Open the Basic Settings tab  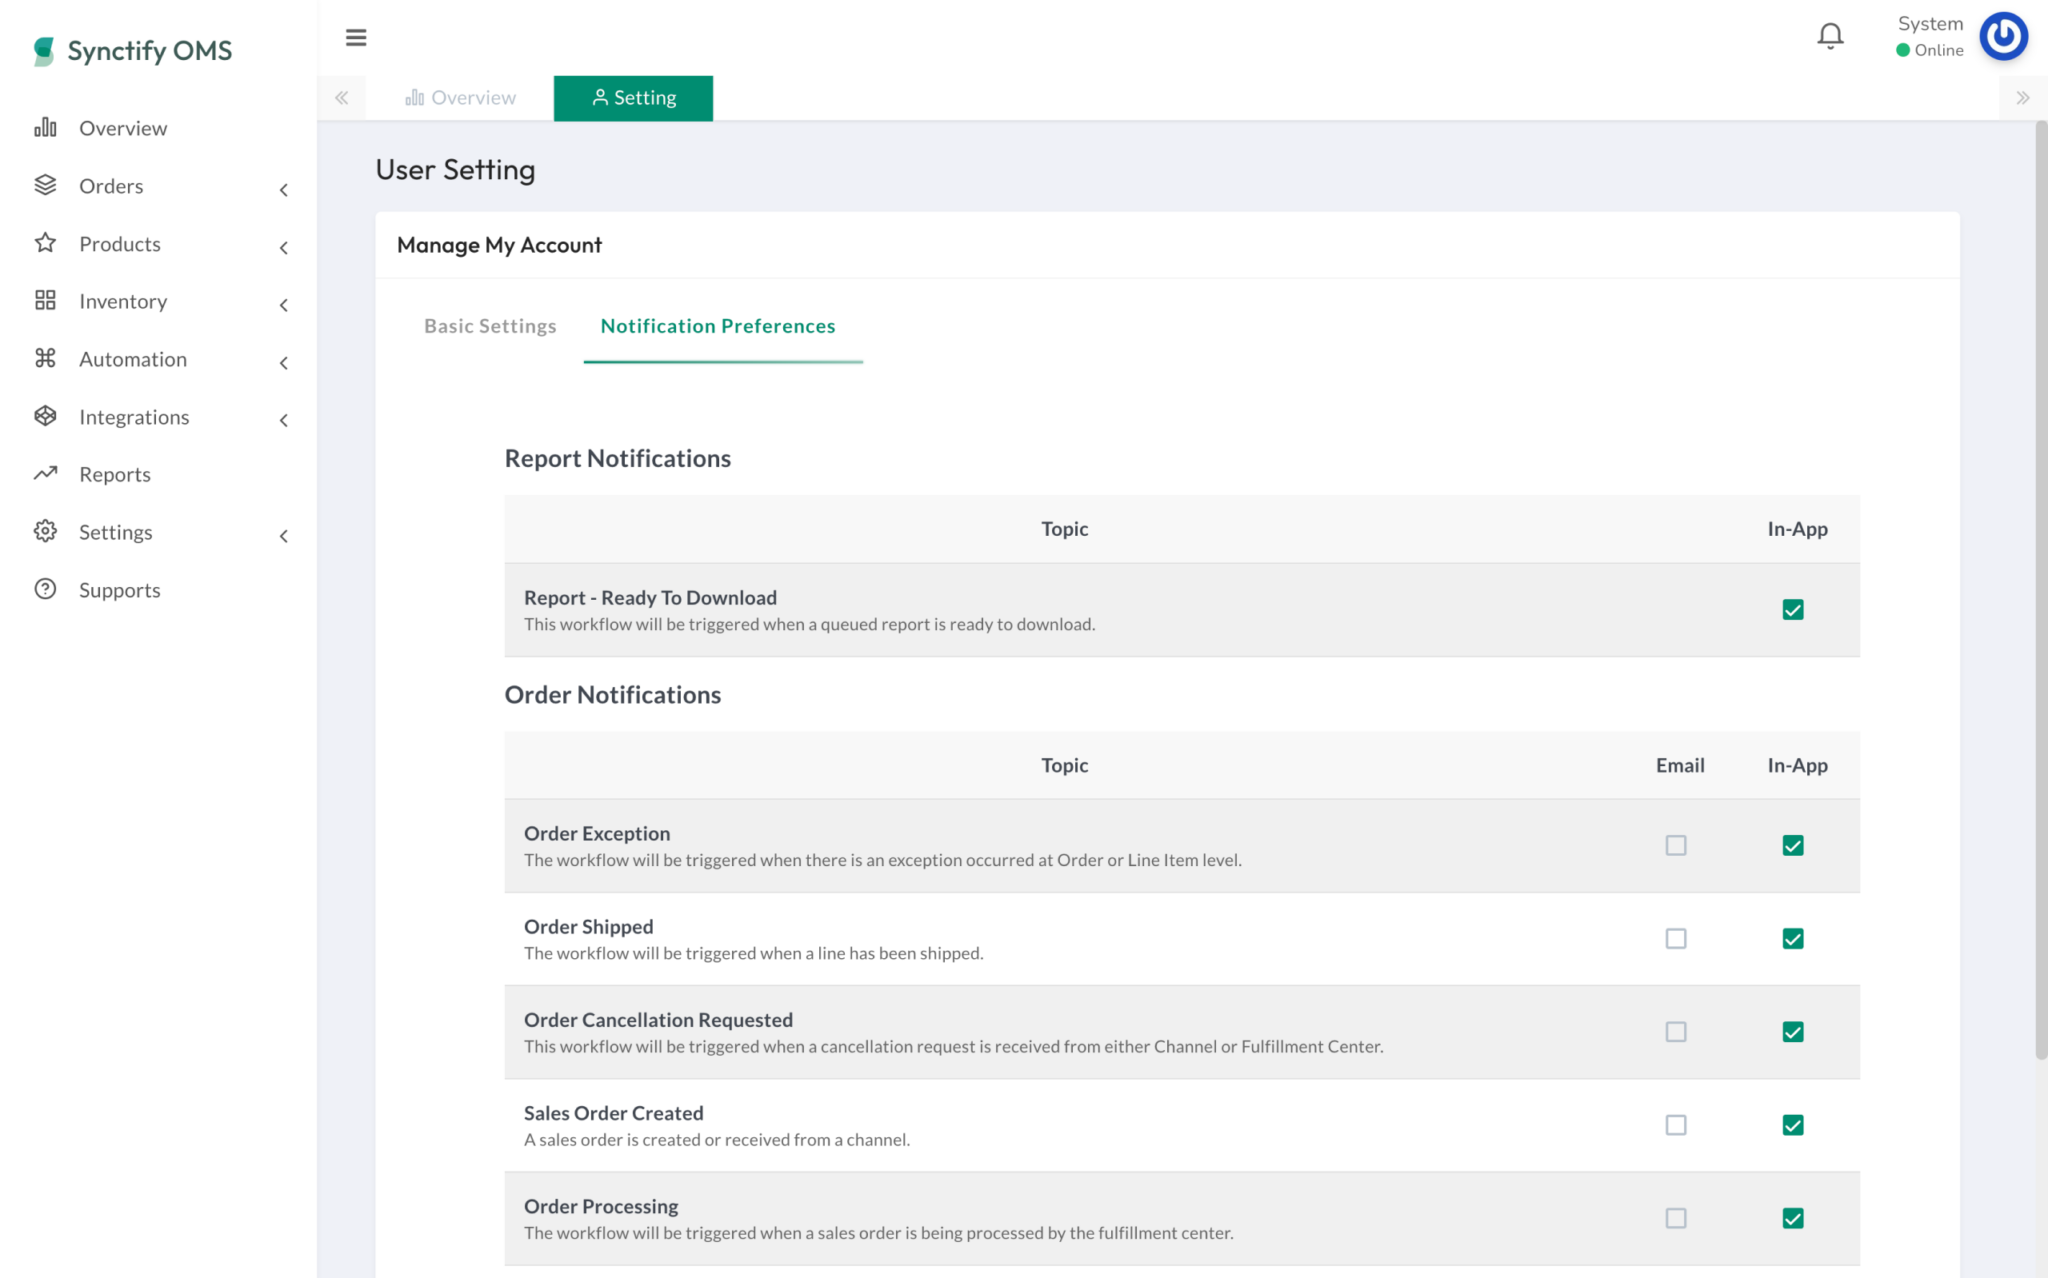(490, 326)
